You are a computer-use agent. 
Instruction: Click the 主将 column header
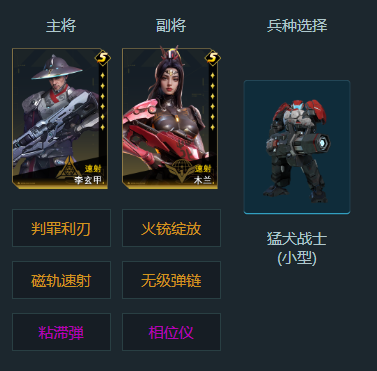61,26
